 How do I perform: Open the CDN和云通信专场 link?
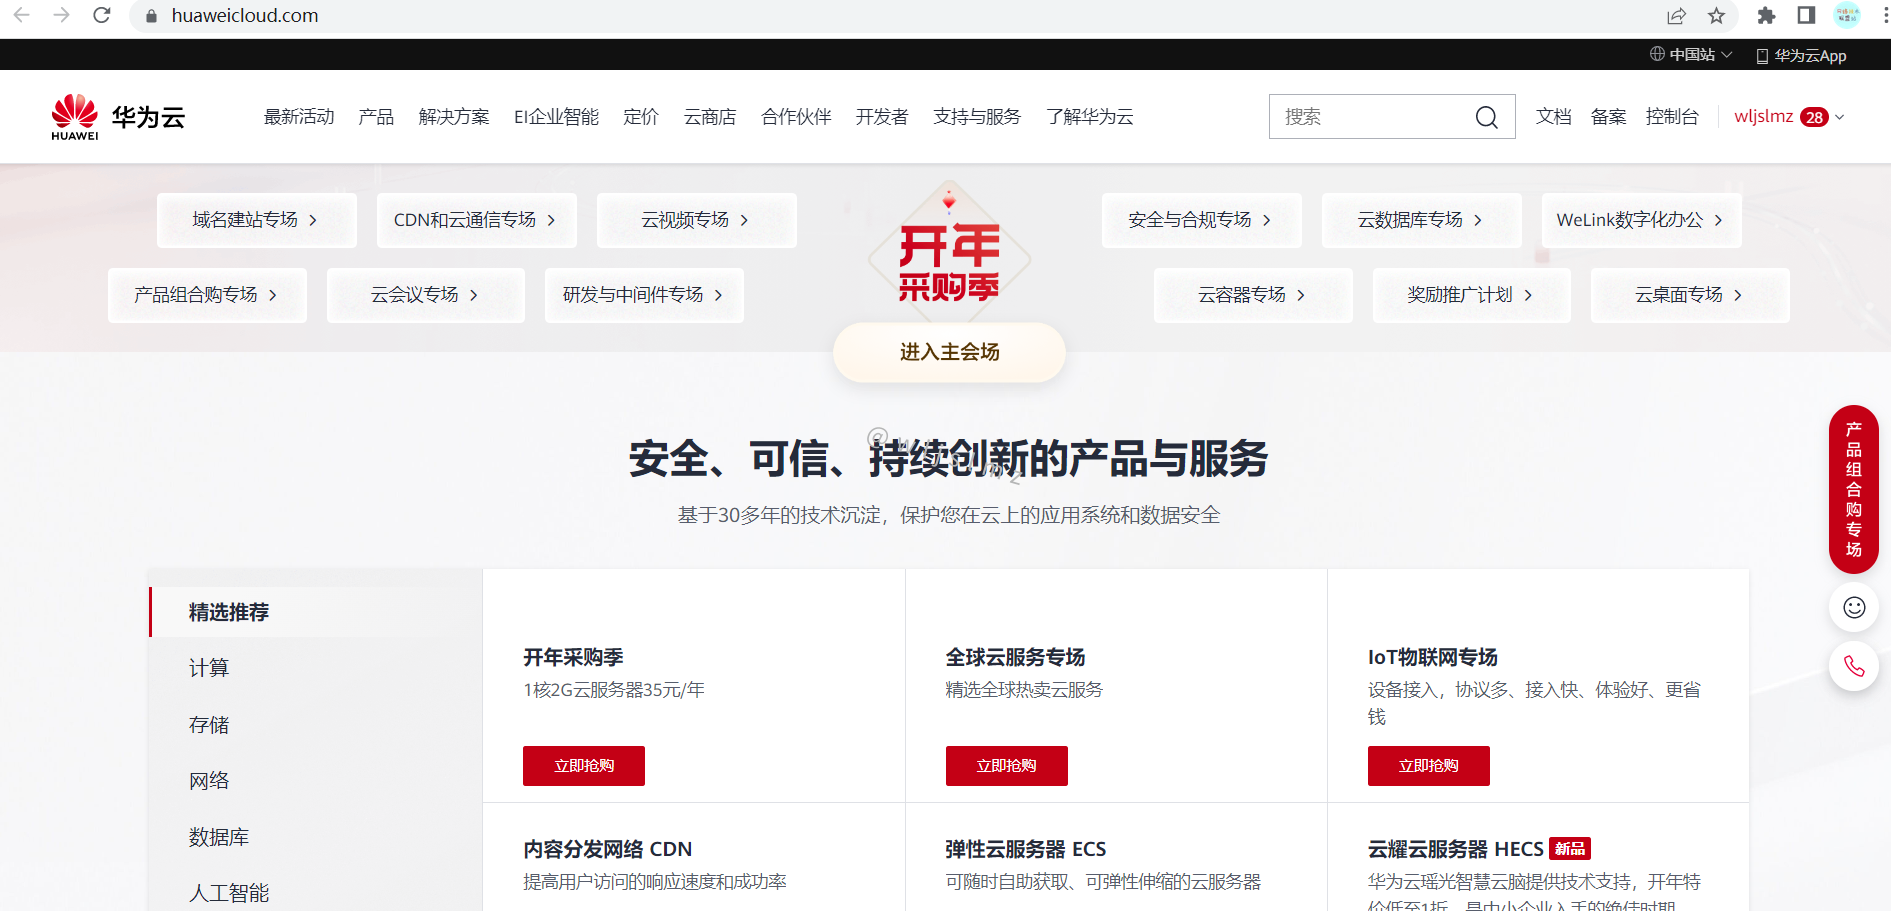click(x=476, y=220)
